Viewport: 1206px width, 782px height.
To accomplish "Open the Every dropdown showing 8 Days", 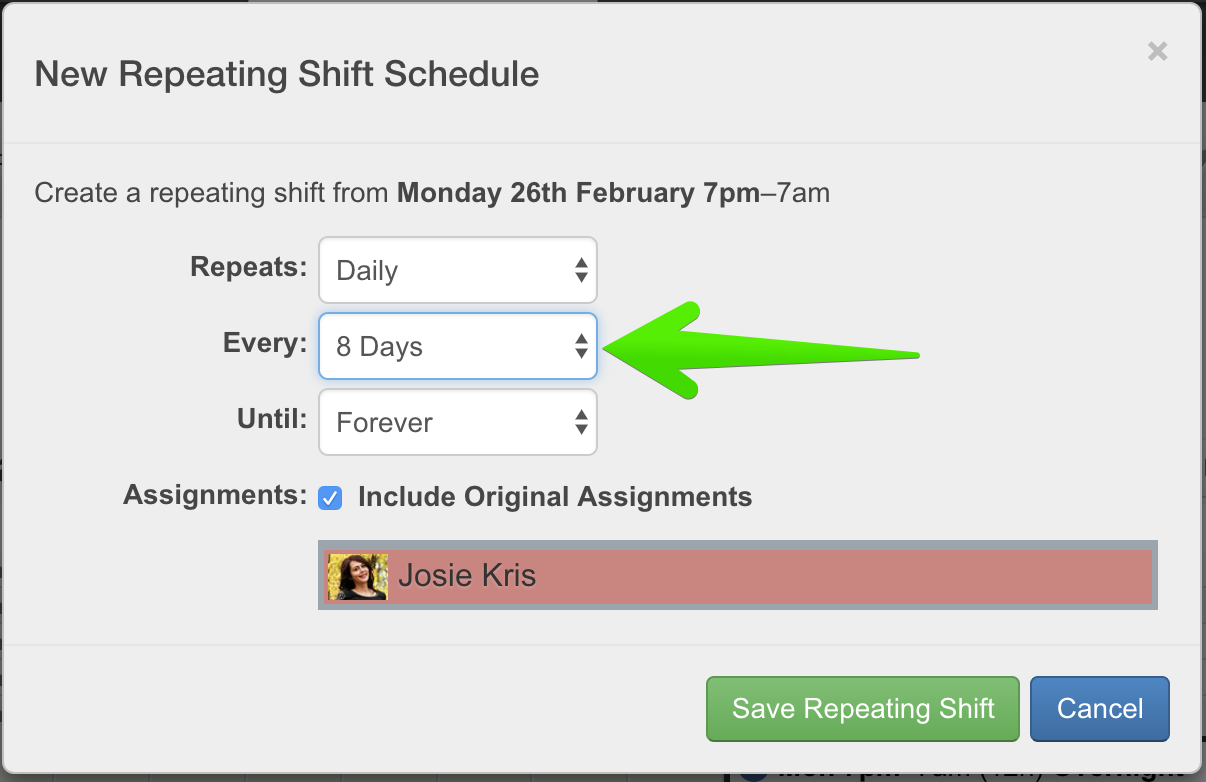I will pyautogui.click(x=457, y=347).
